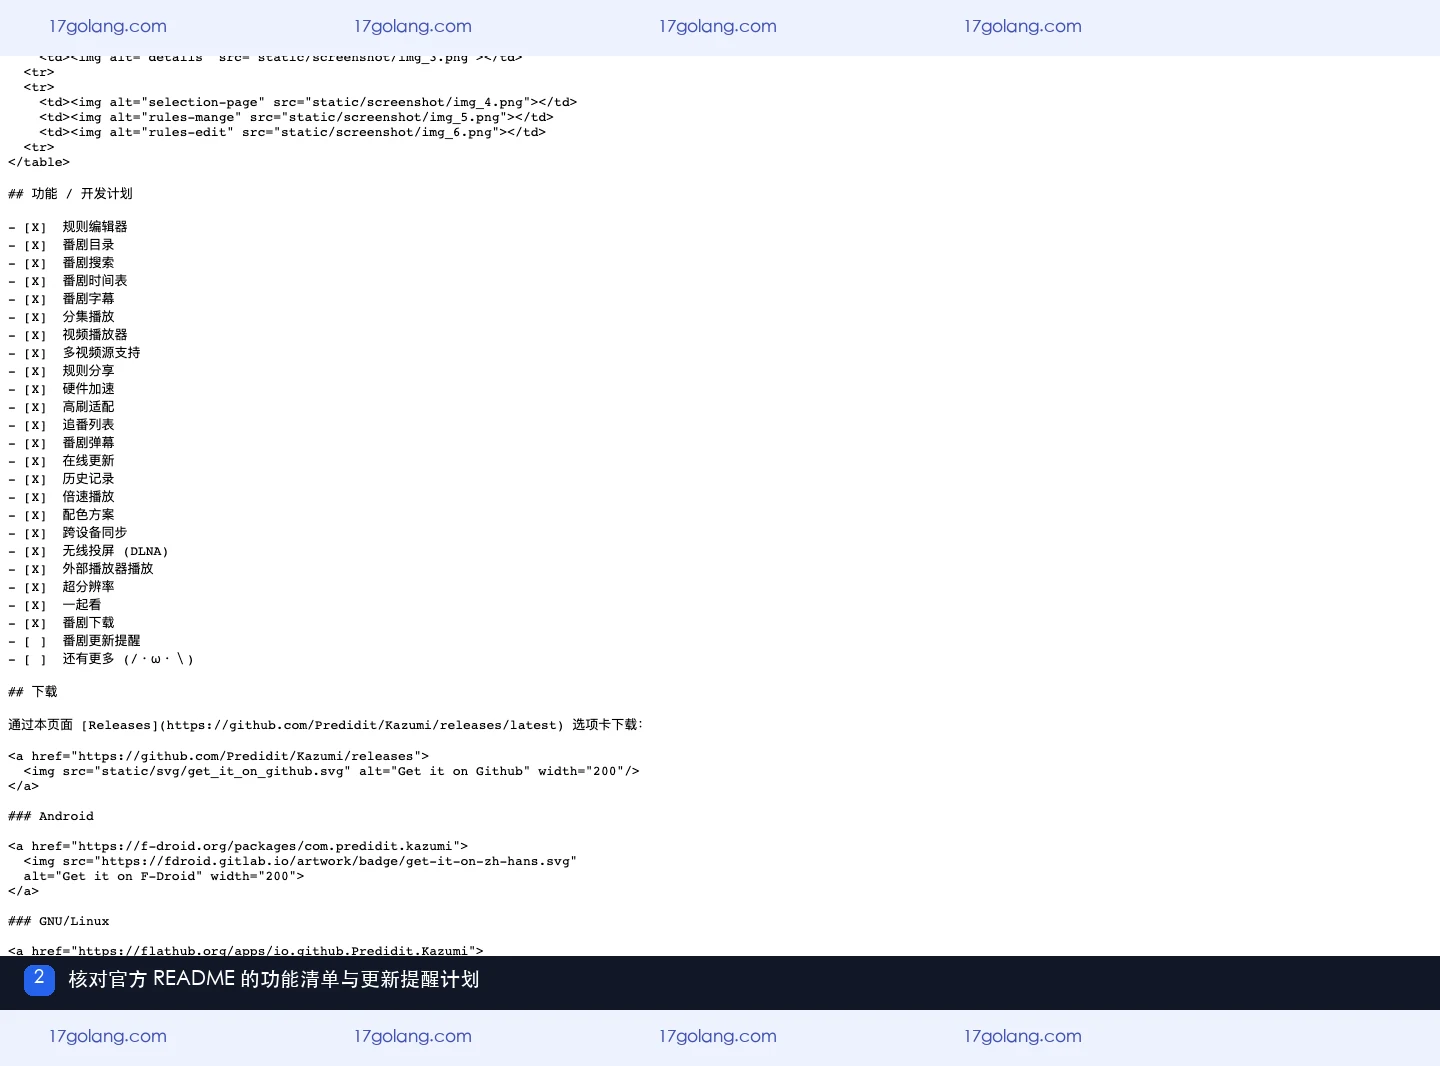Viewport: 1440px width, 1066px height.
Task: Select the "规则编辑器" feature line
Action: [68, 227]
